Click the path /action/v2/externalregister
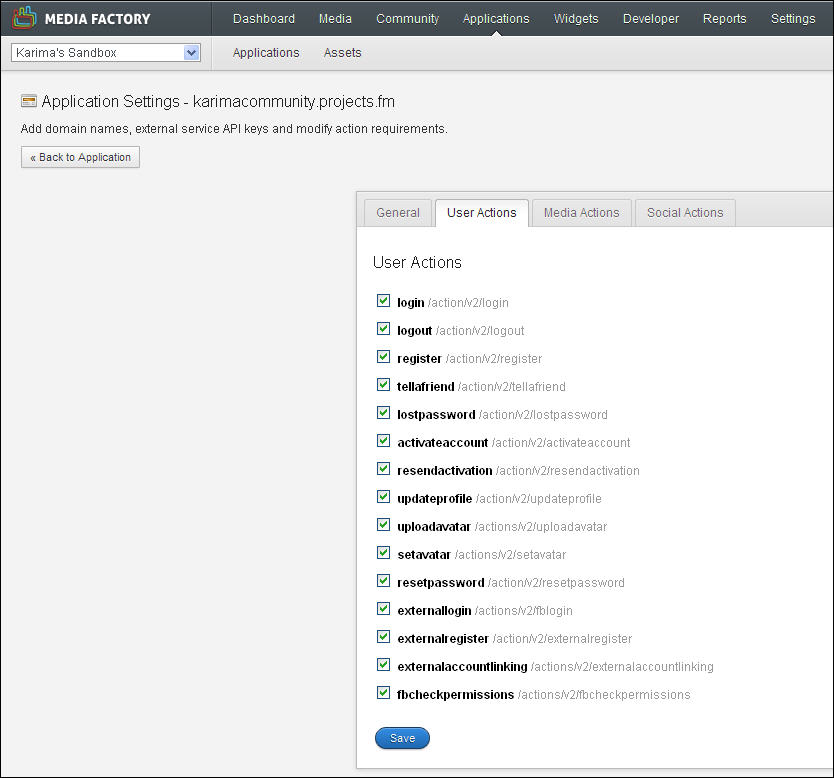 (x=562, y=639)
